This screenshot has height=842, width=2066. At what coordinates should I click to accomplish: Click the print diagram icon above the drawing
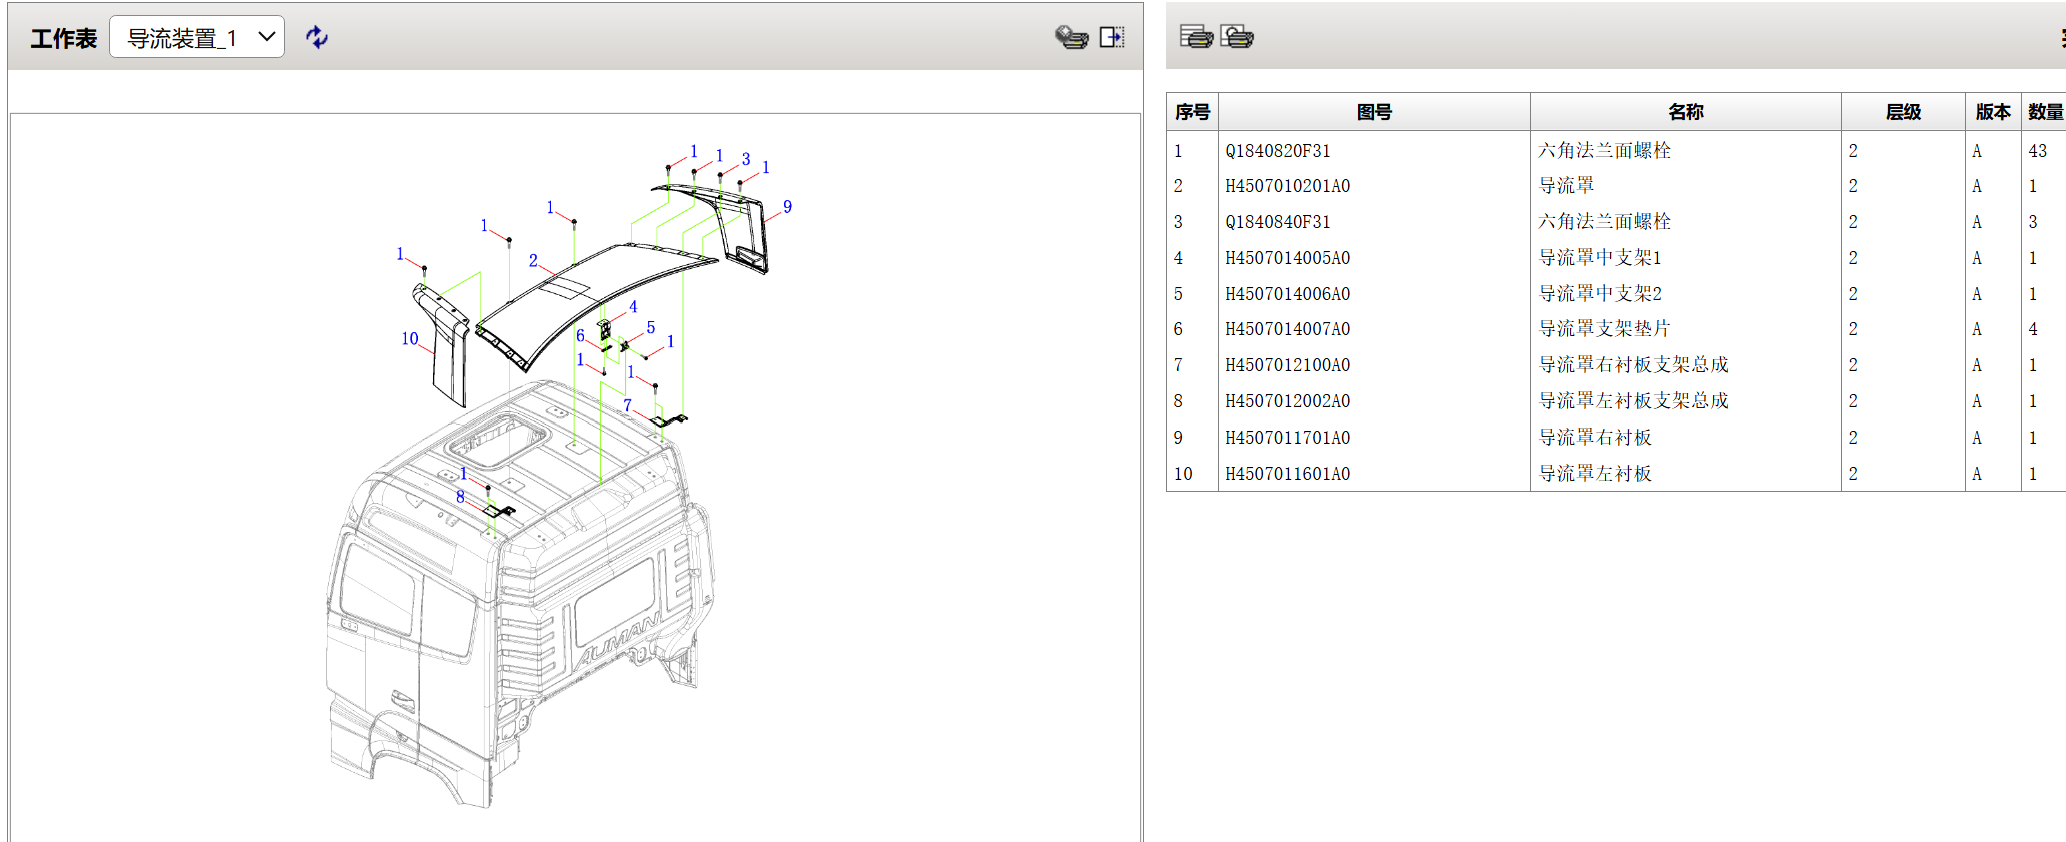pyautogui.click(x=1071, y=37)
